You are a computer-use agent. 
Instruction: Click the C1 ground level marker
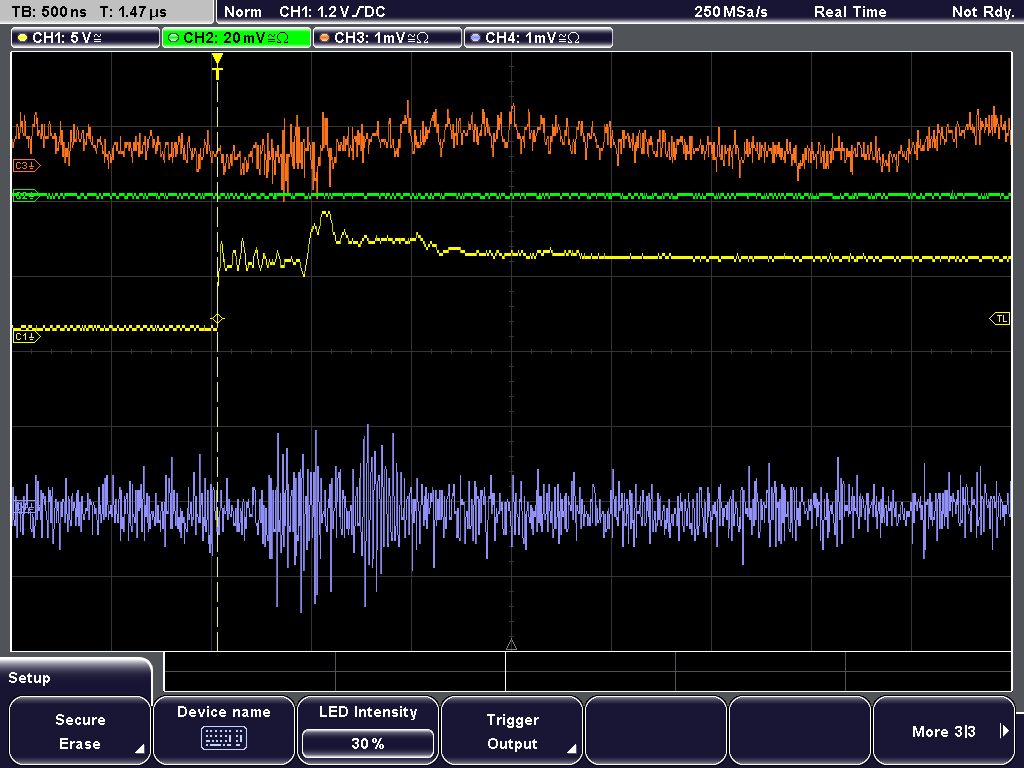27,337
